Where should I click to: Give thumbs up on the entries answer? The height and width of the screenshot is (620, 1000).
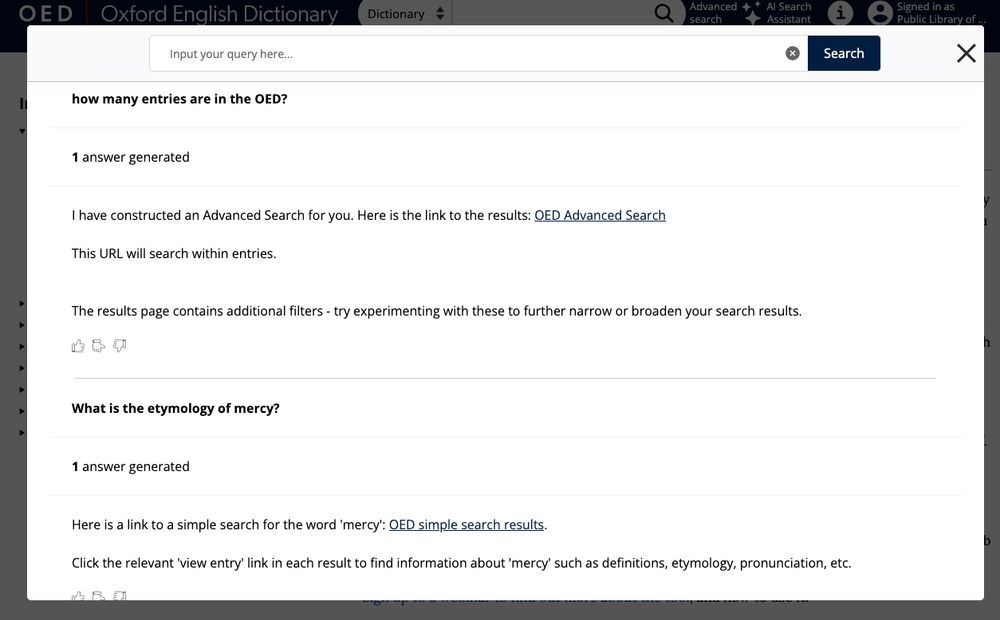[77, 345]
